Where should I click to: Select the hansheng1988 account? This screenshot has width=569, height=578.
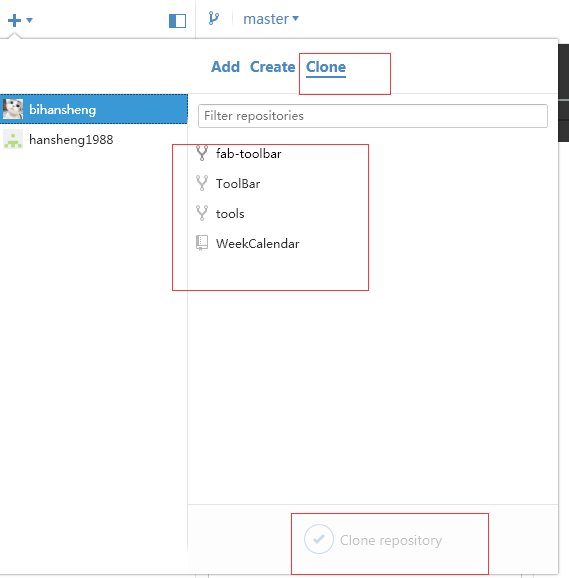[x=94, y=140]
